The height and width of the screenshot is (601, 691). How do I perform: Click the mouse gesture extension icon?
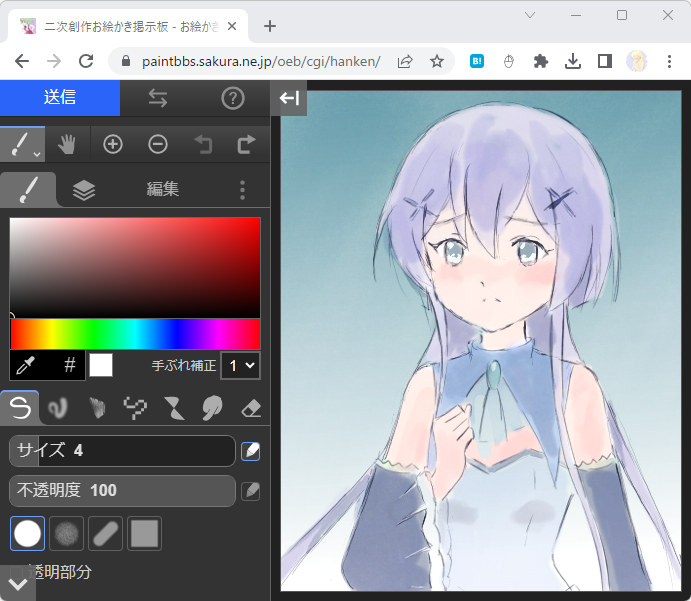click(x=509, y=61)
